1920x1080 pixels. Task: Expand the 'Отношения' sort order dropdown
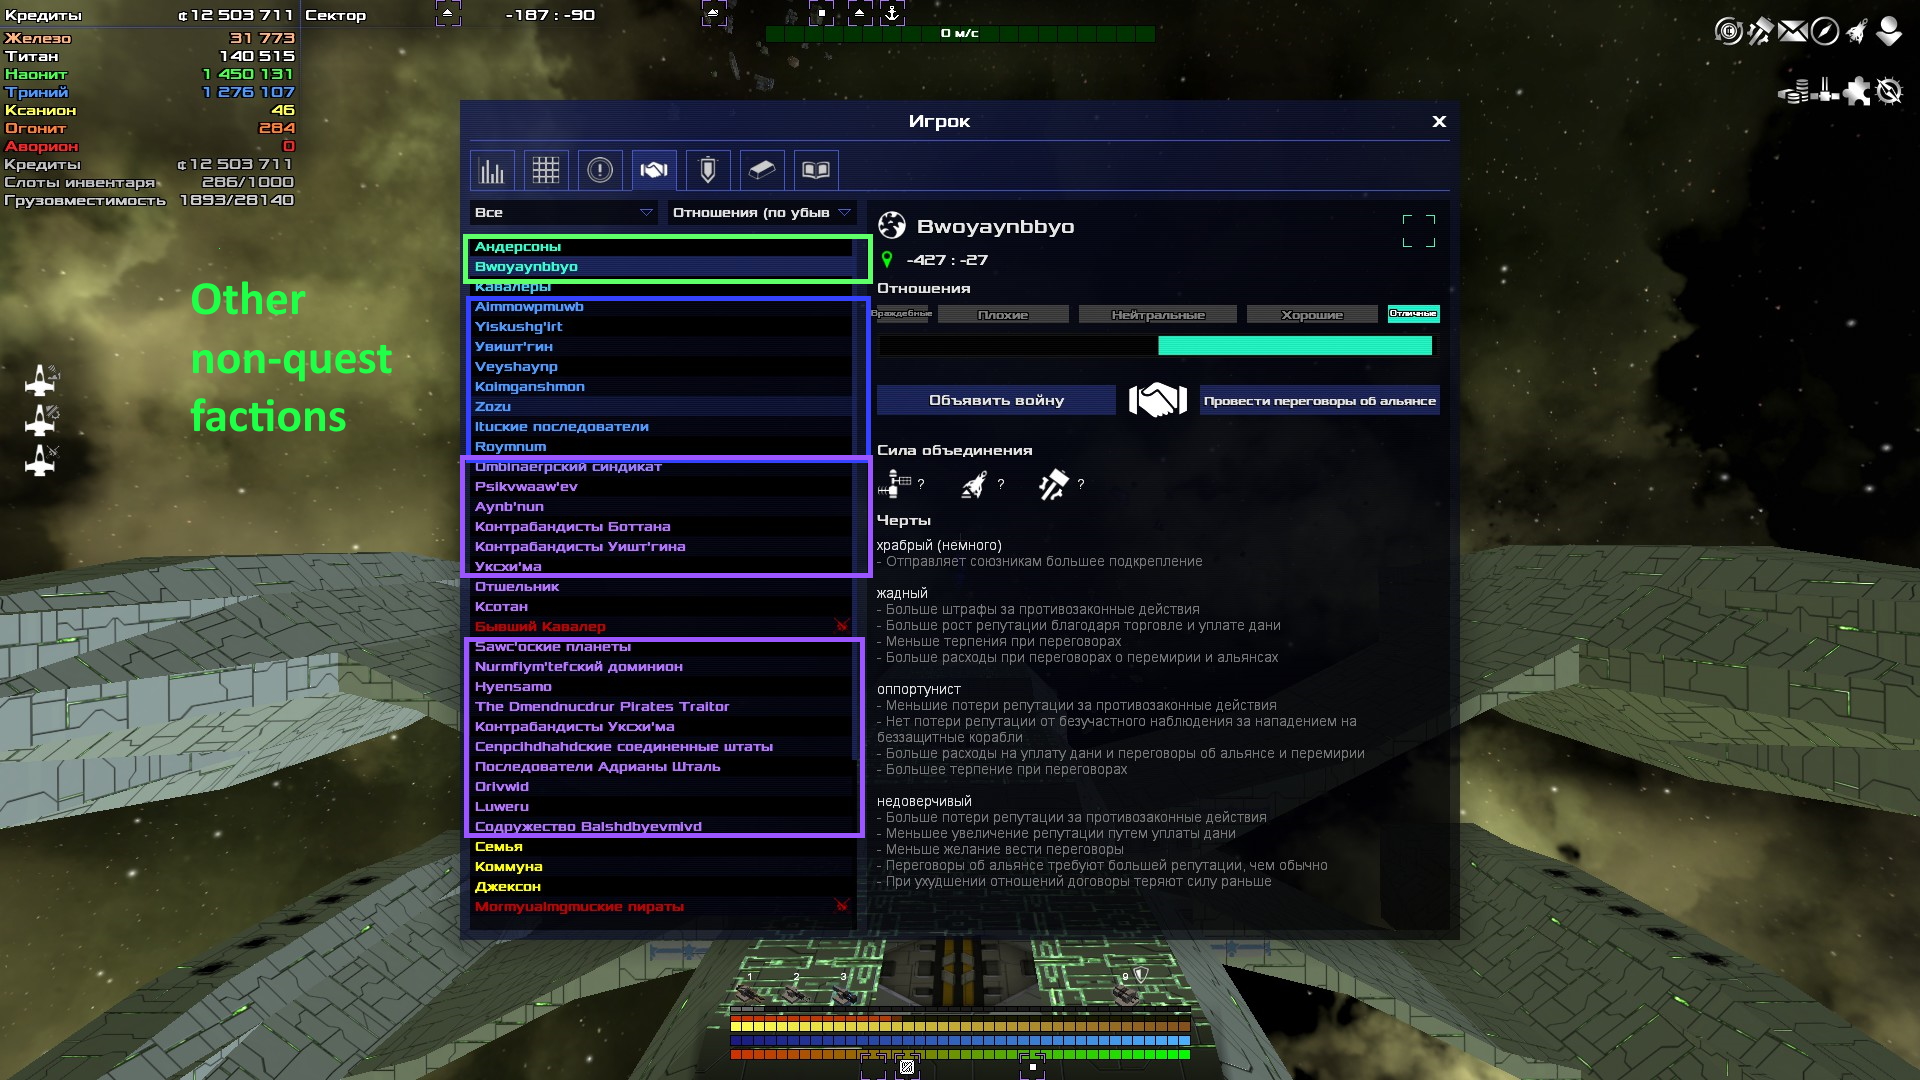coord(761,213)
